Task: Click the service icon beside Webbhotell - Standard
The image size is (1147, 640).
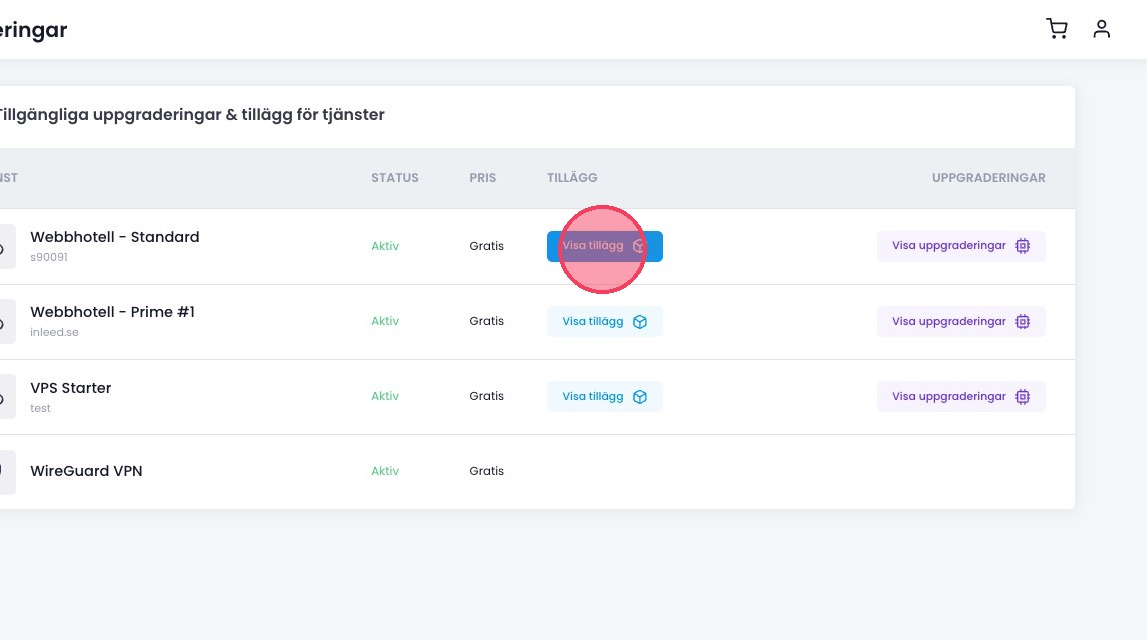Action: [x=5, y=246]
